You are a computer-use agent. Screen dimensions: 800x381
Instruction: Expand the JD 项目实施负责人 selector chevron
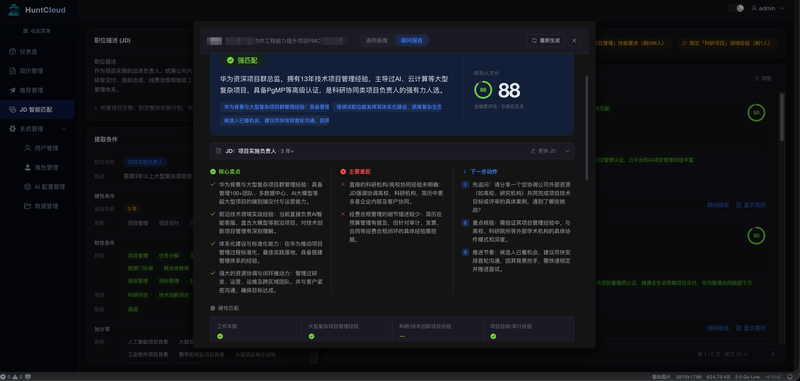567,151
